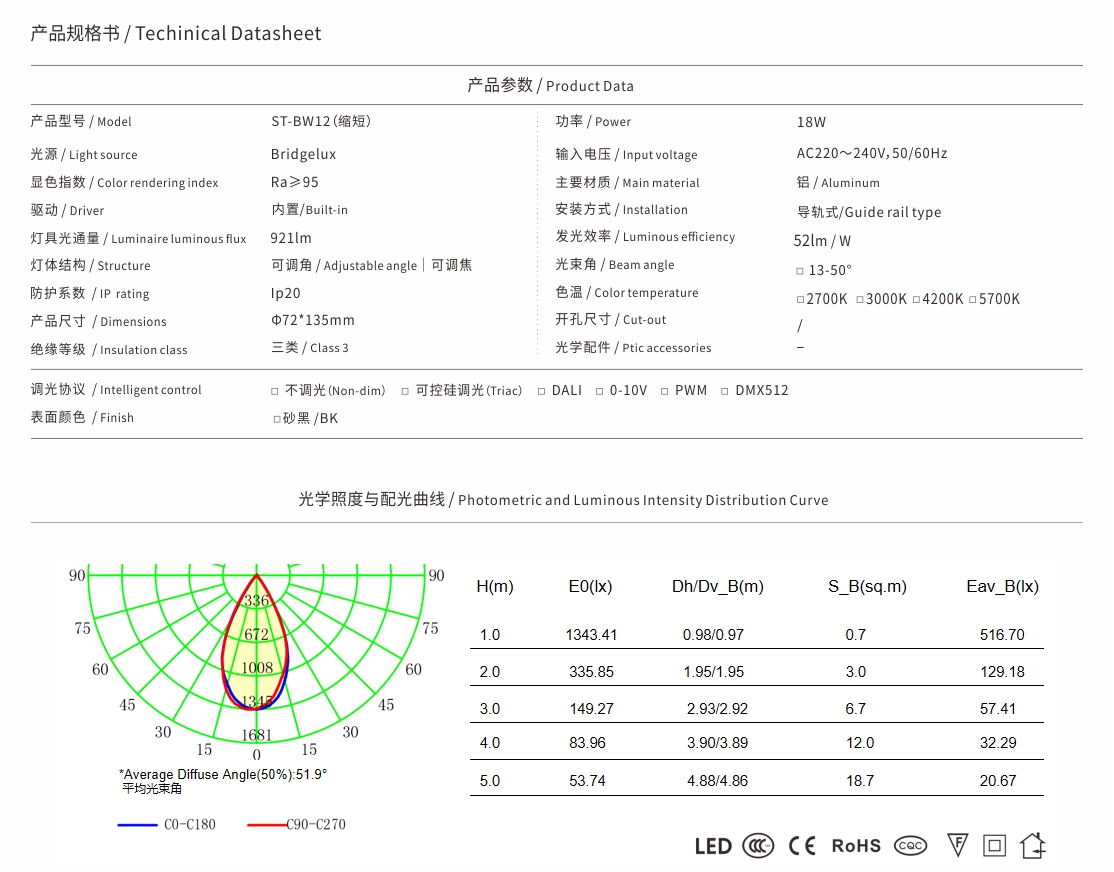Image resolution: width=1114 pixels, height=872 pixels.
Task: Check the DALI control option
Action: 541,392
